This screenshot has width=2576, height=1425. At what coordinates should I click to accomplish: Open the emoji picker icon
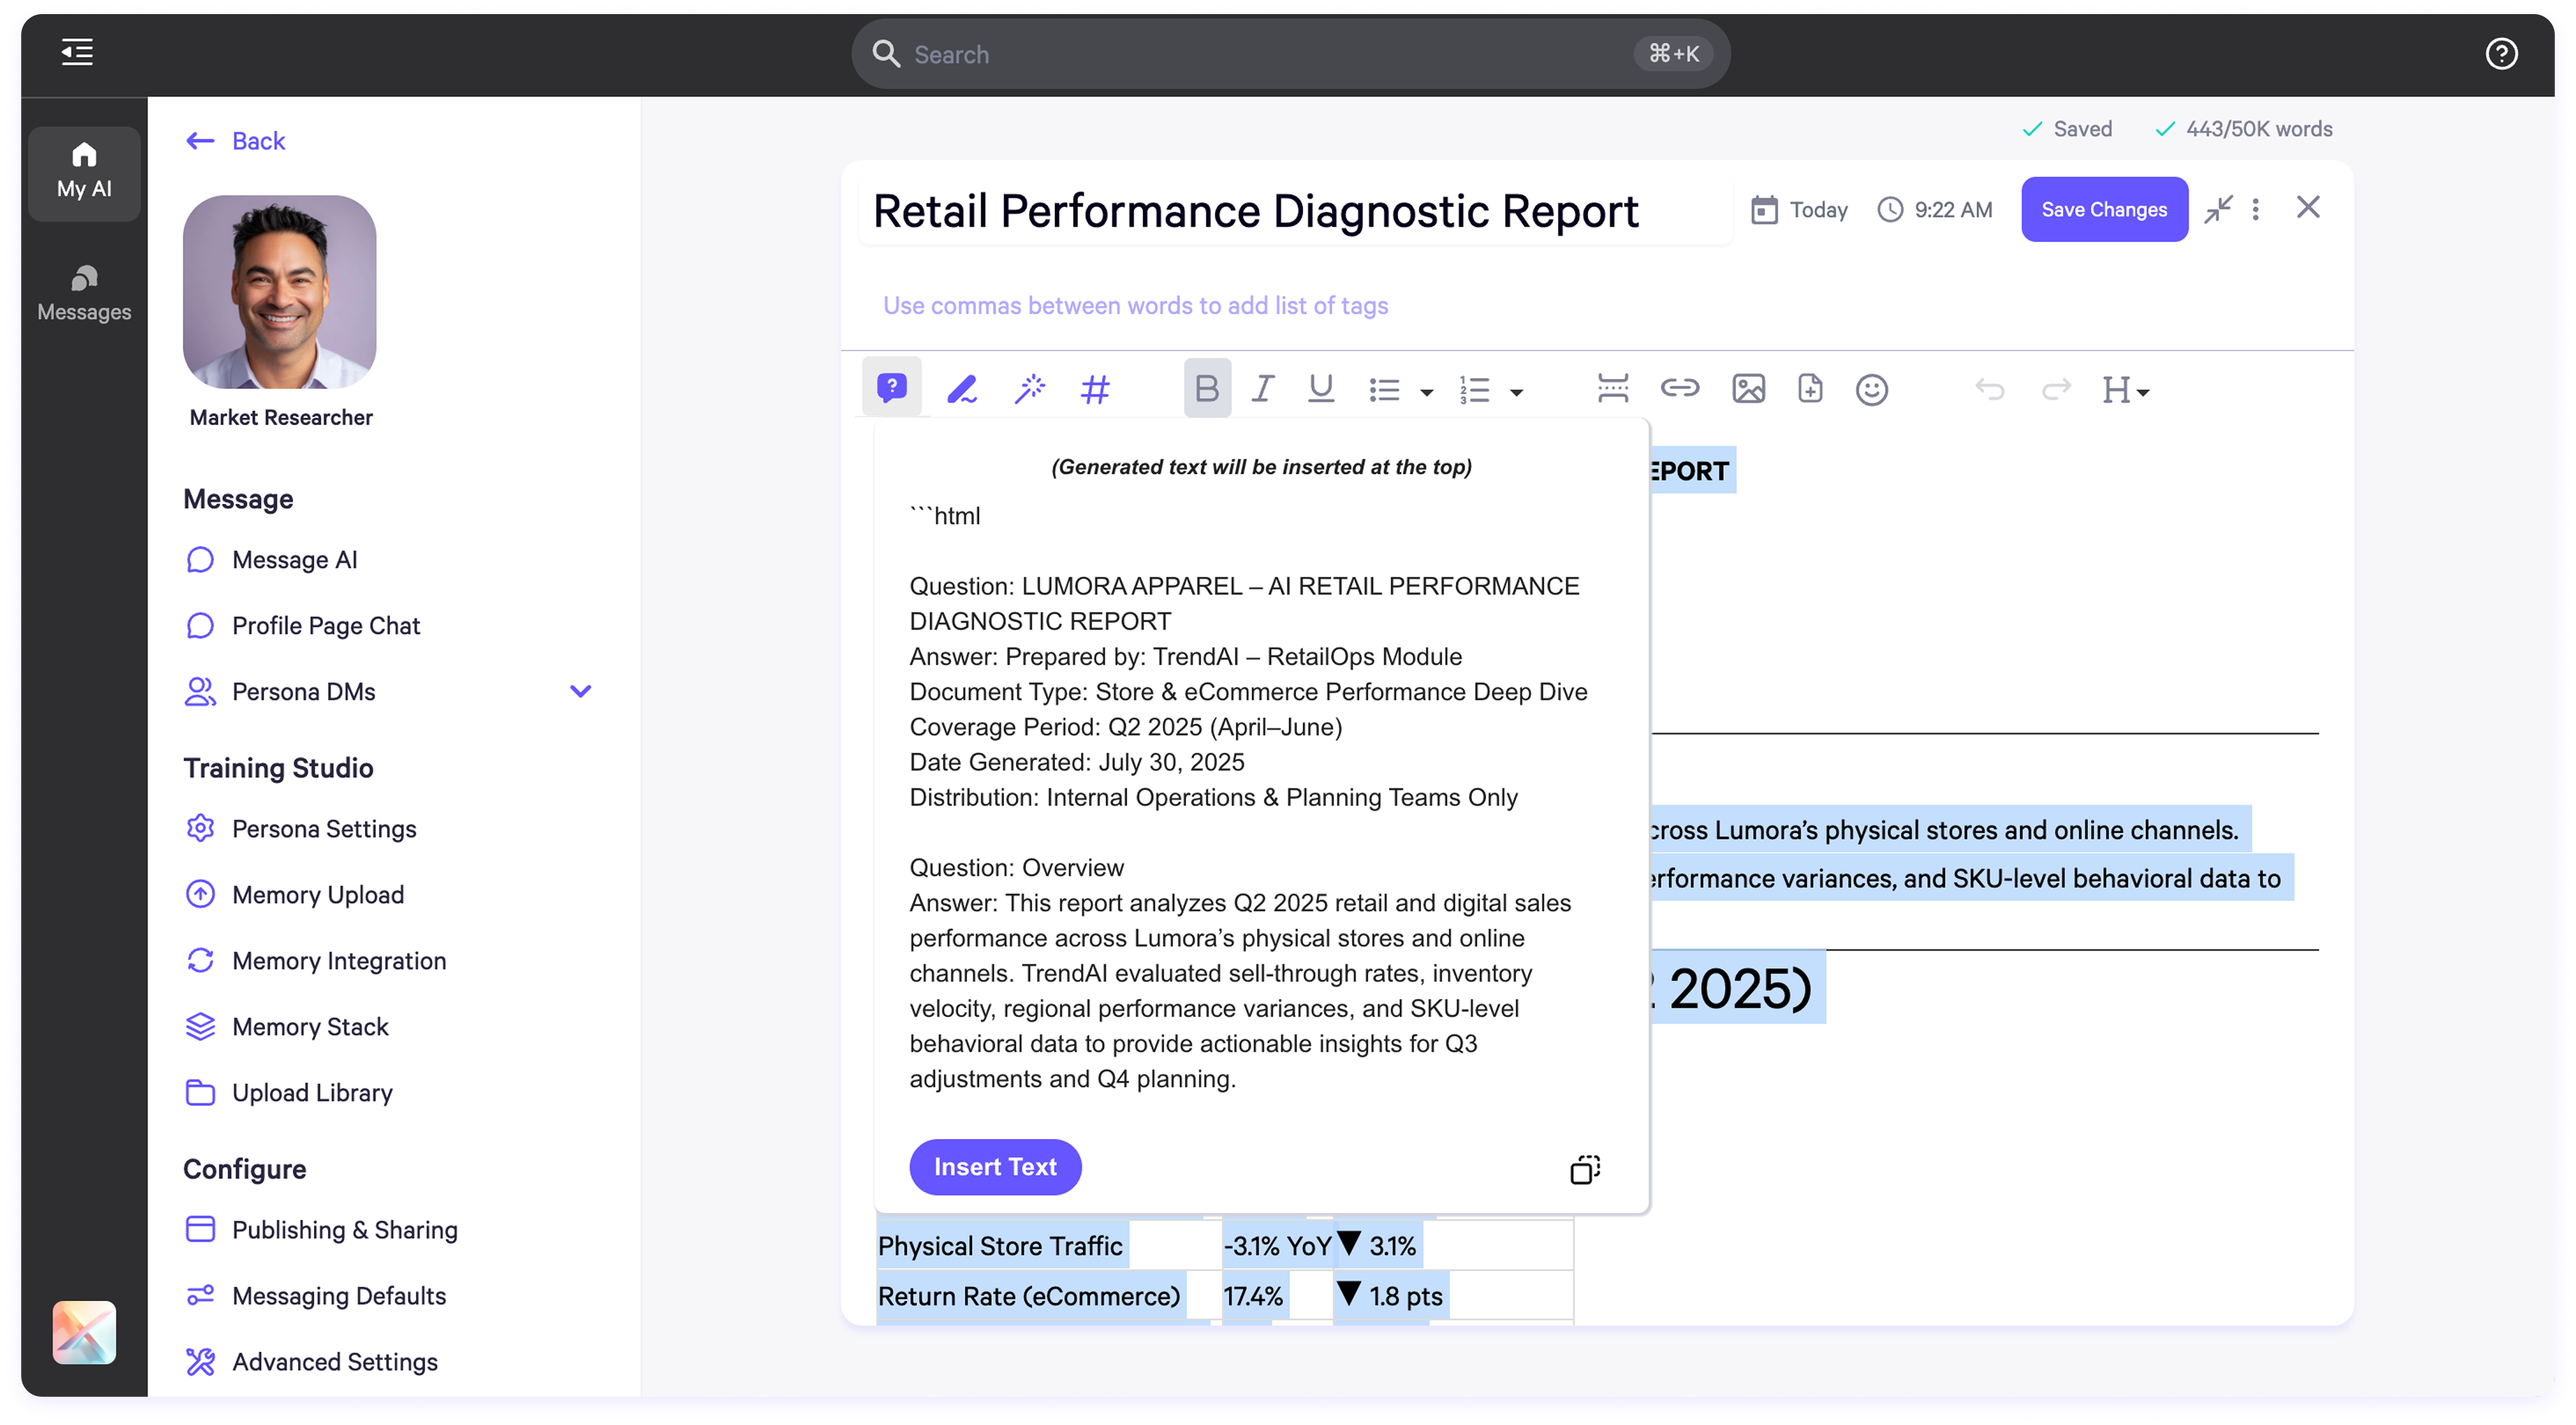click(x=1871, y=389)
